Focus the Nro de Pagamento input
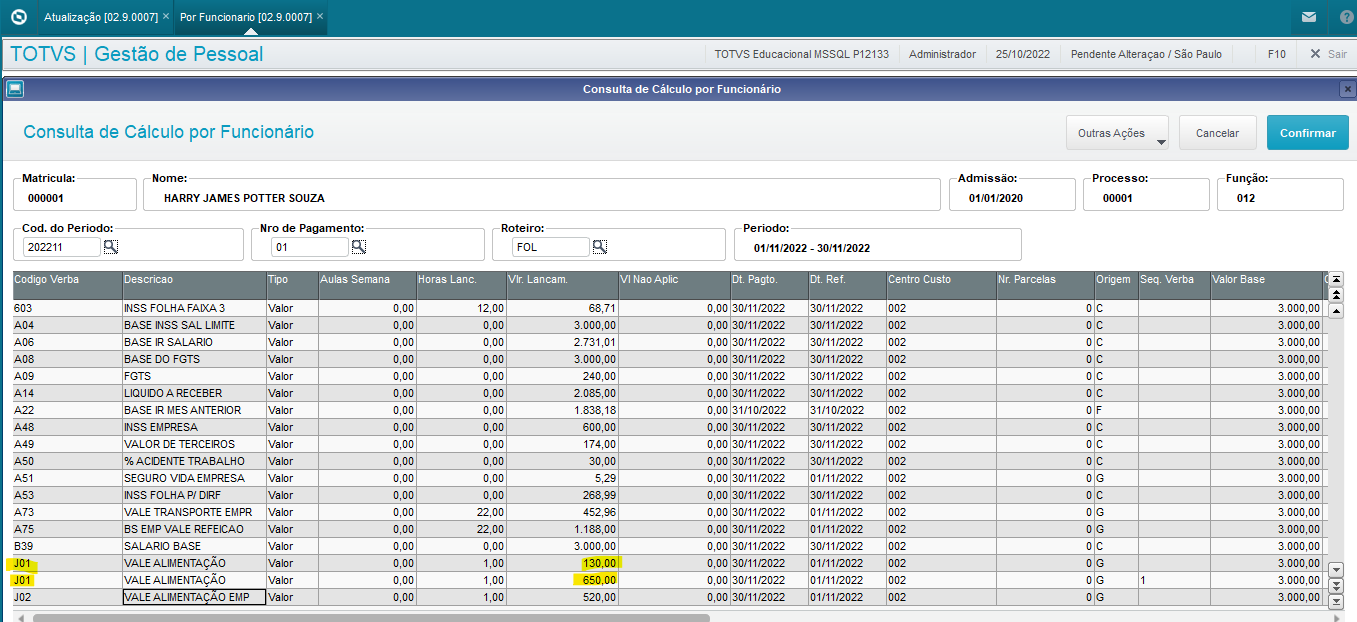 309,246
